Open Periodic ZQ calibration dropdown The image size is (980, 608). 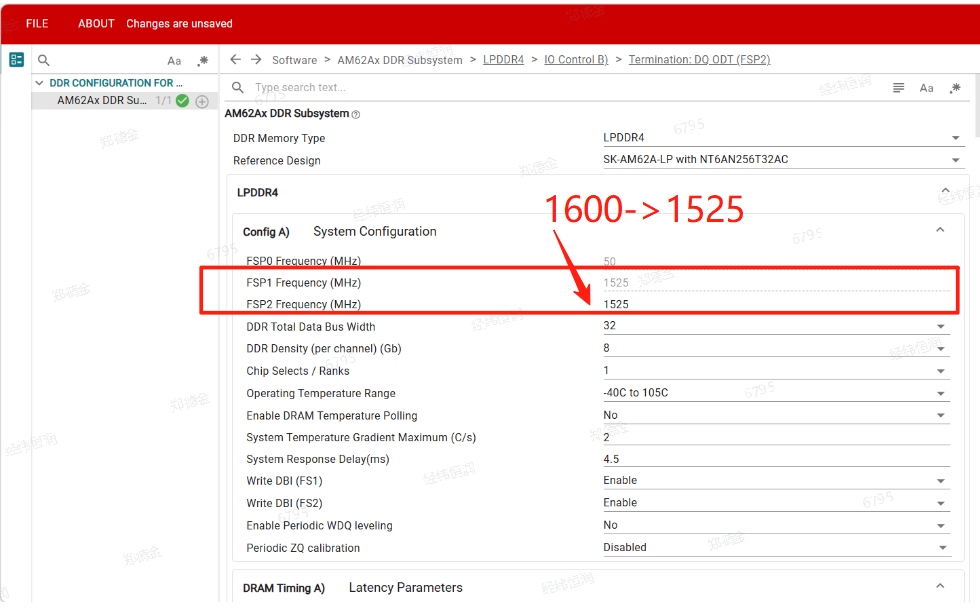point(776,547)
